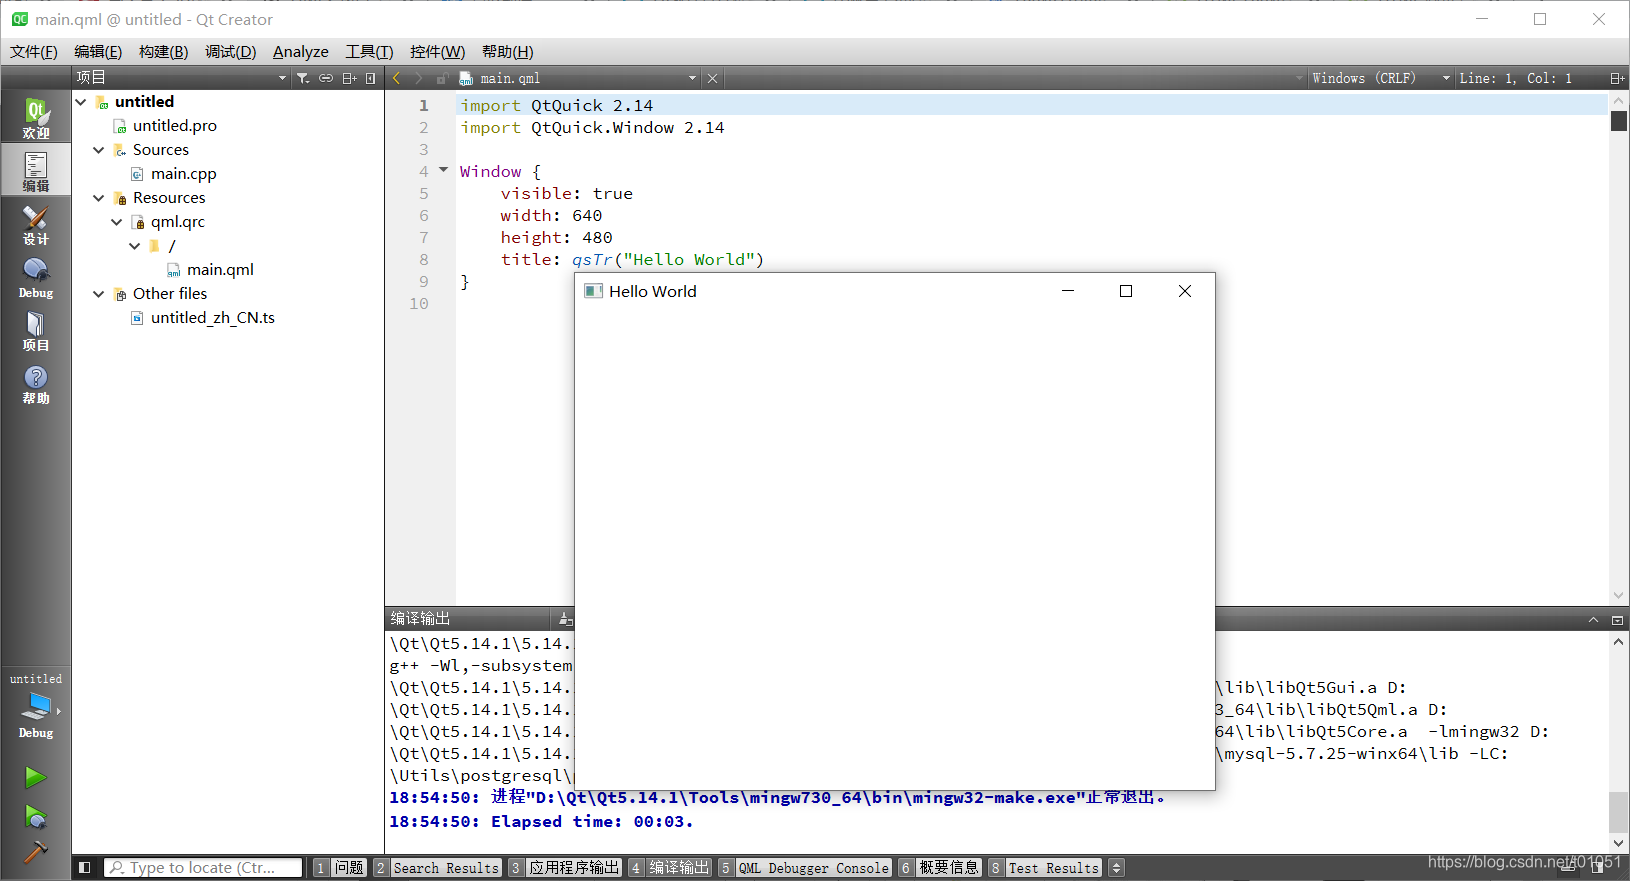Click the compile output scrollbar thumb
Viewport: 1630px width, 881px height.
click(1618, 811)
